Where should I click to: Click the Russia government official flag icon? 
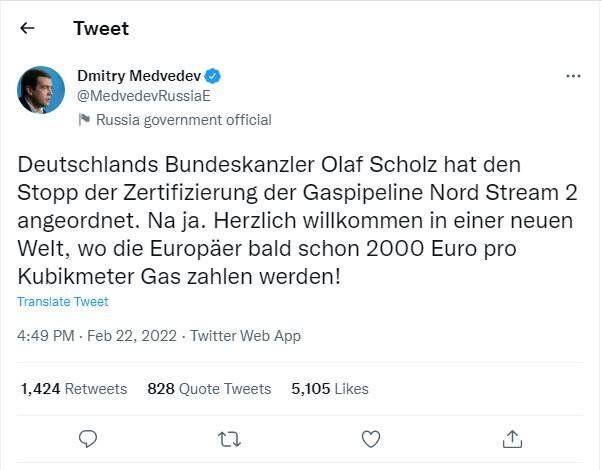click(84, 120)
